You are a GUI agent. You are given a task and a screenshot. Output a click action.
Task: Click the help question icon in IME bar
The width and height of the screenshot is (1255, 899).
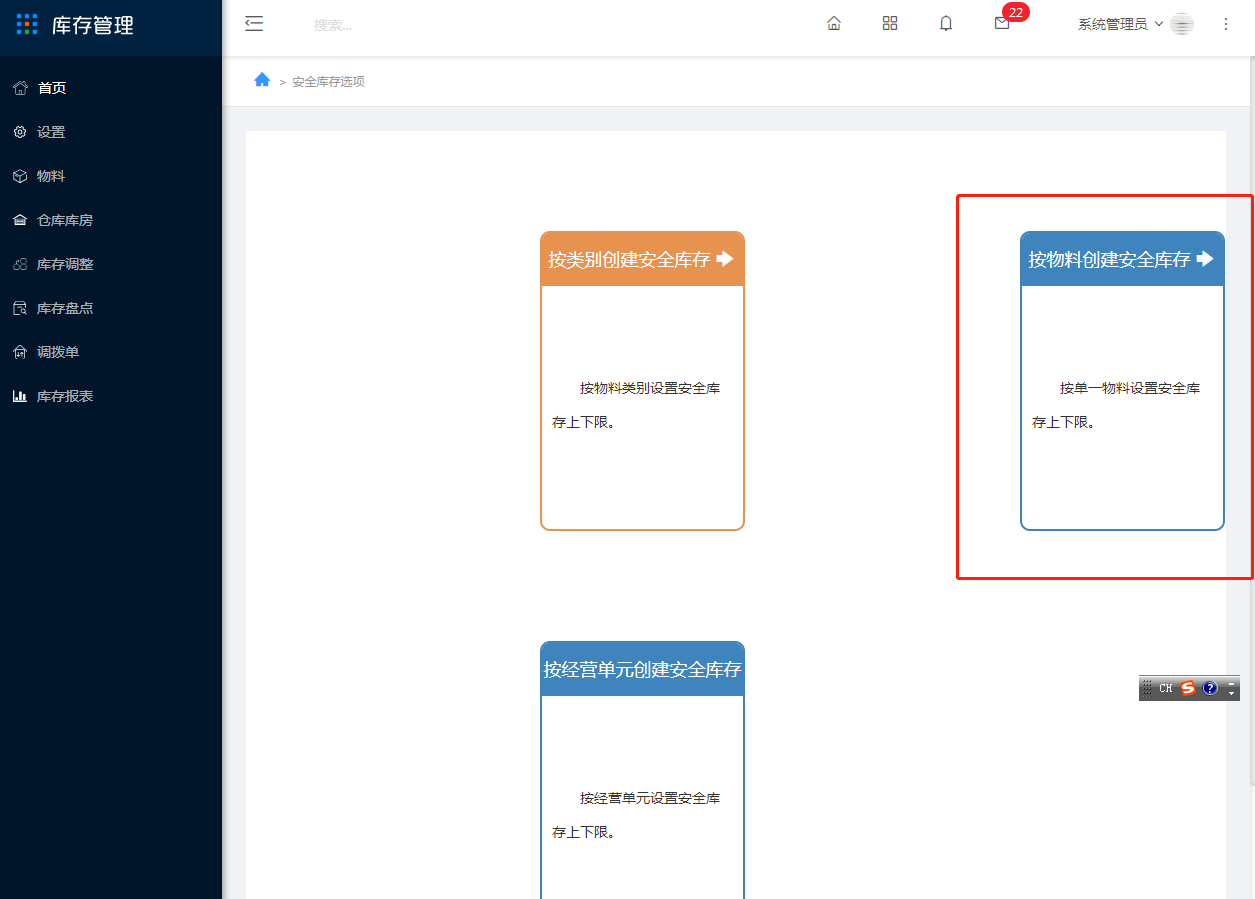tap(1210, 688)
